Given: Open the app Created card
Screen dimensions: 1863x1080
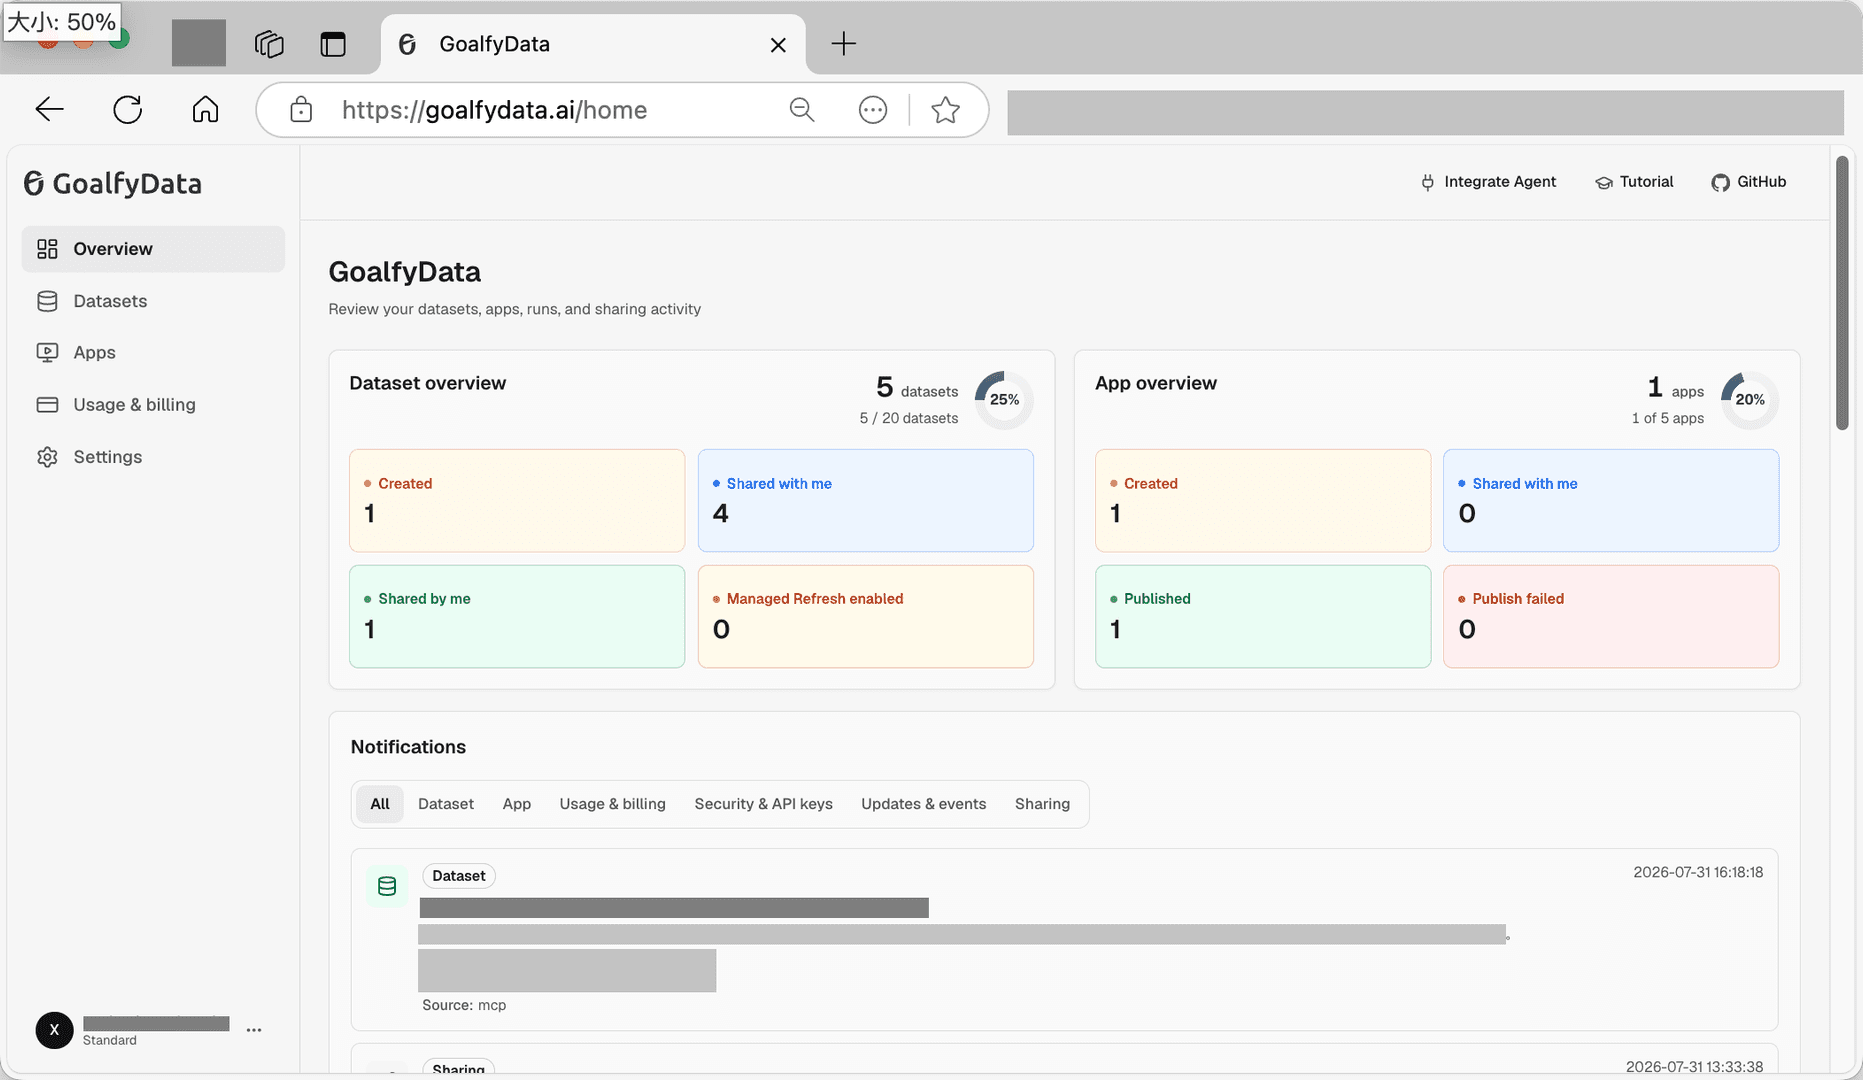Looking at the screenshot, I should [1263, 500].
